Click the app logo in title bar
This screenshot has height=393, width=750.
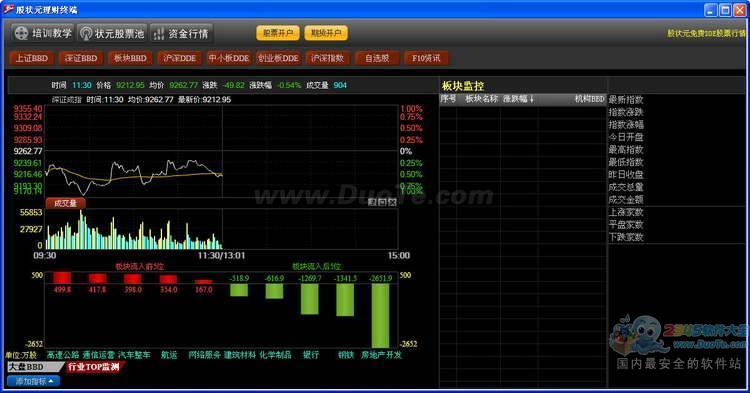point(8,9)
